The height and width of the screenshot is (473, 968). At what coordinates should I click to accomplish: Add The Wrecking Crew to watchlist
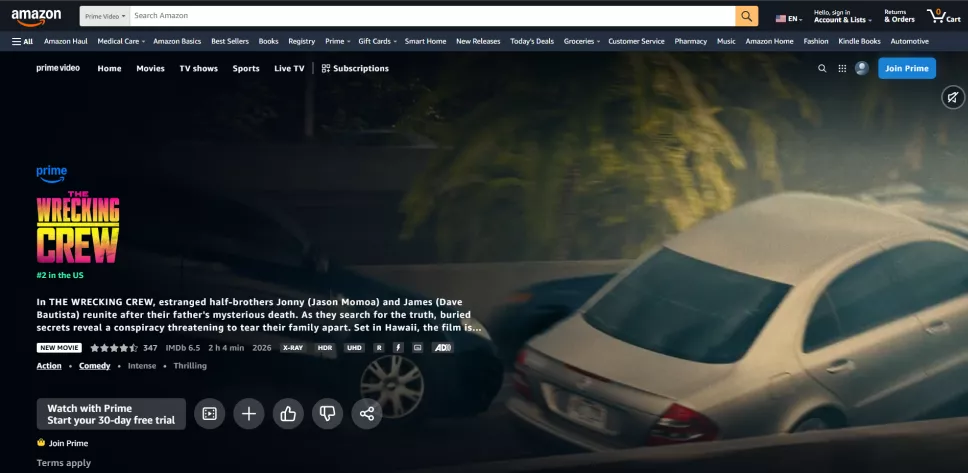pos(249,414)
